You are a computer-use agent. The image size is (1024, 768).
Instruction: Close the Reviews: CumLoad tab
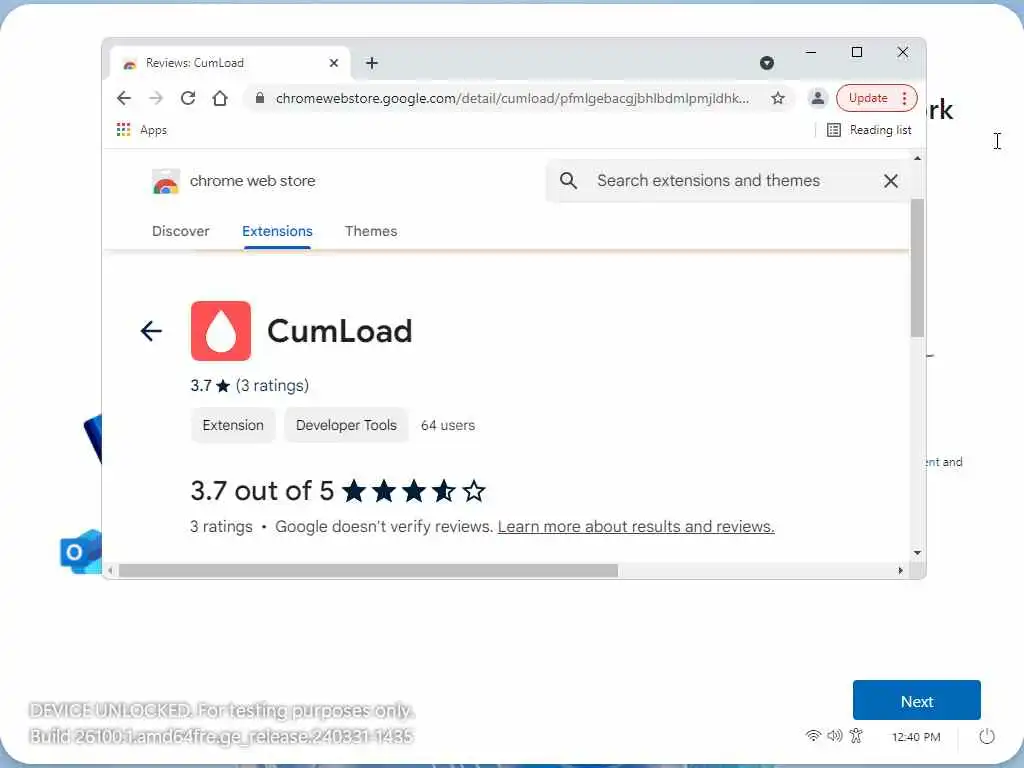pyautogui.click(x=334, y=63)
